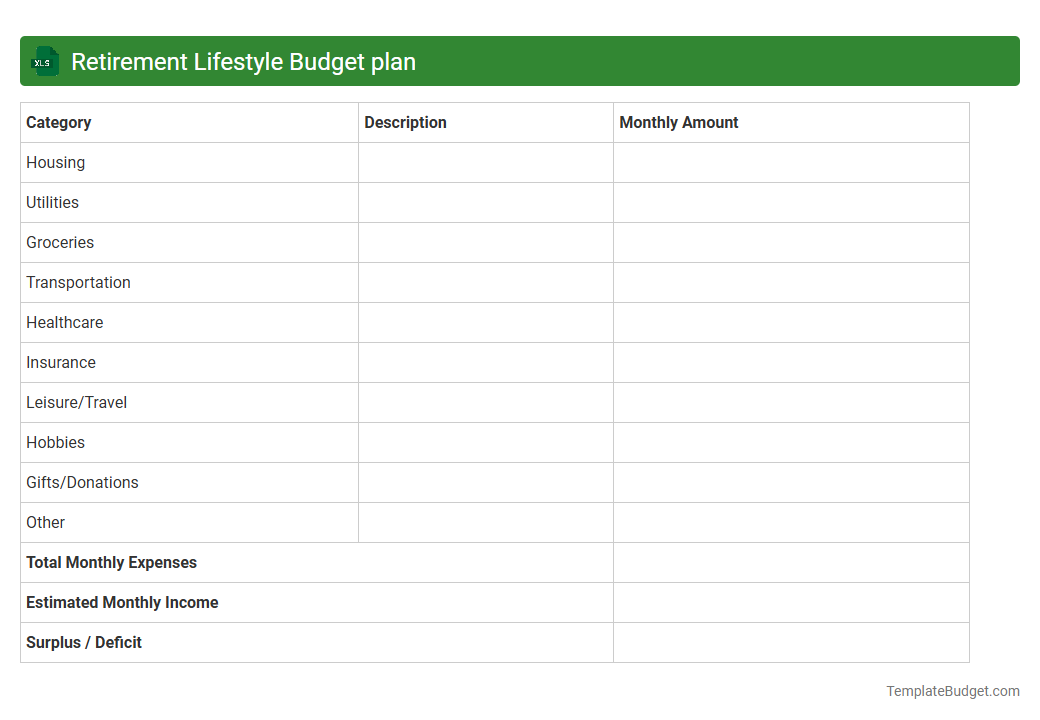
Task: Click the Monthly Amount column header
Action: [x=678, y=122]
